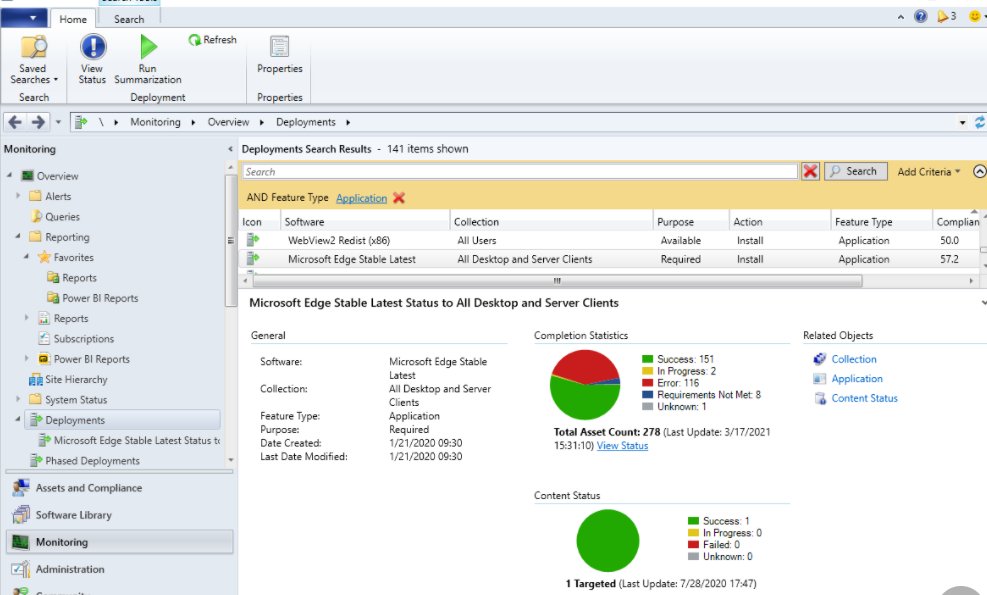Open the View Status link
The width and height of the screenshot is (987, 595).
point(622,446)
